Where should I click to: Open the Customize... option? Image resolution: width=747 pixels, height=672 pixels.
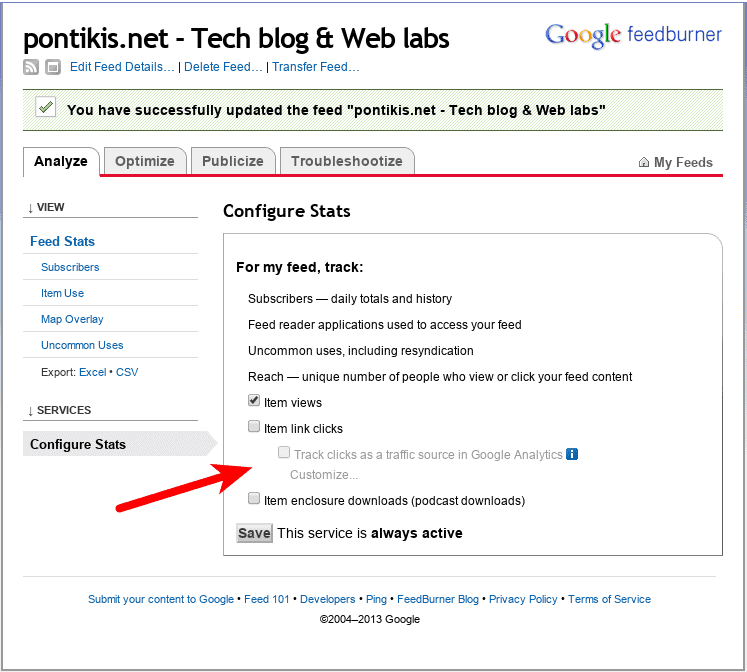point(324,475)
